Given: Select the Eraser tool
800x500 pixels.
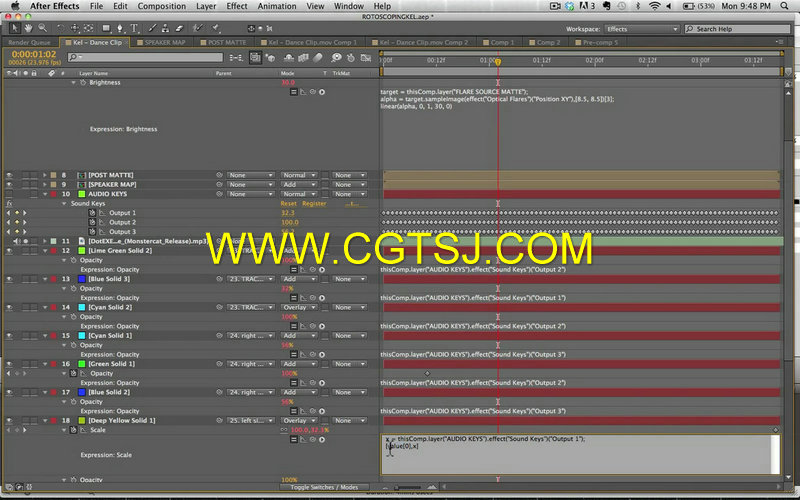Looking at the screenshot, I should pos(179,29).
